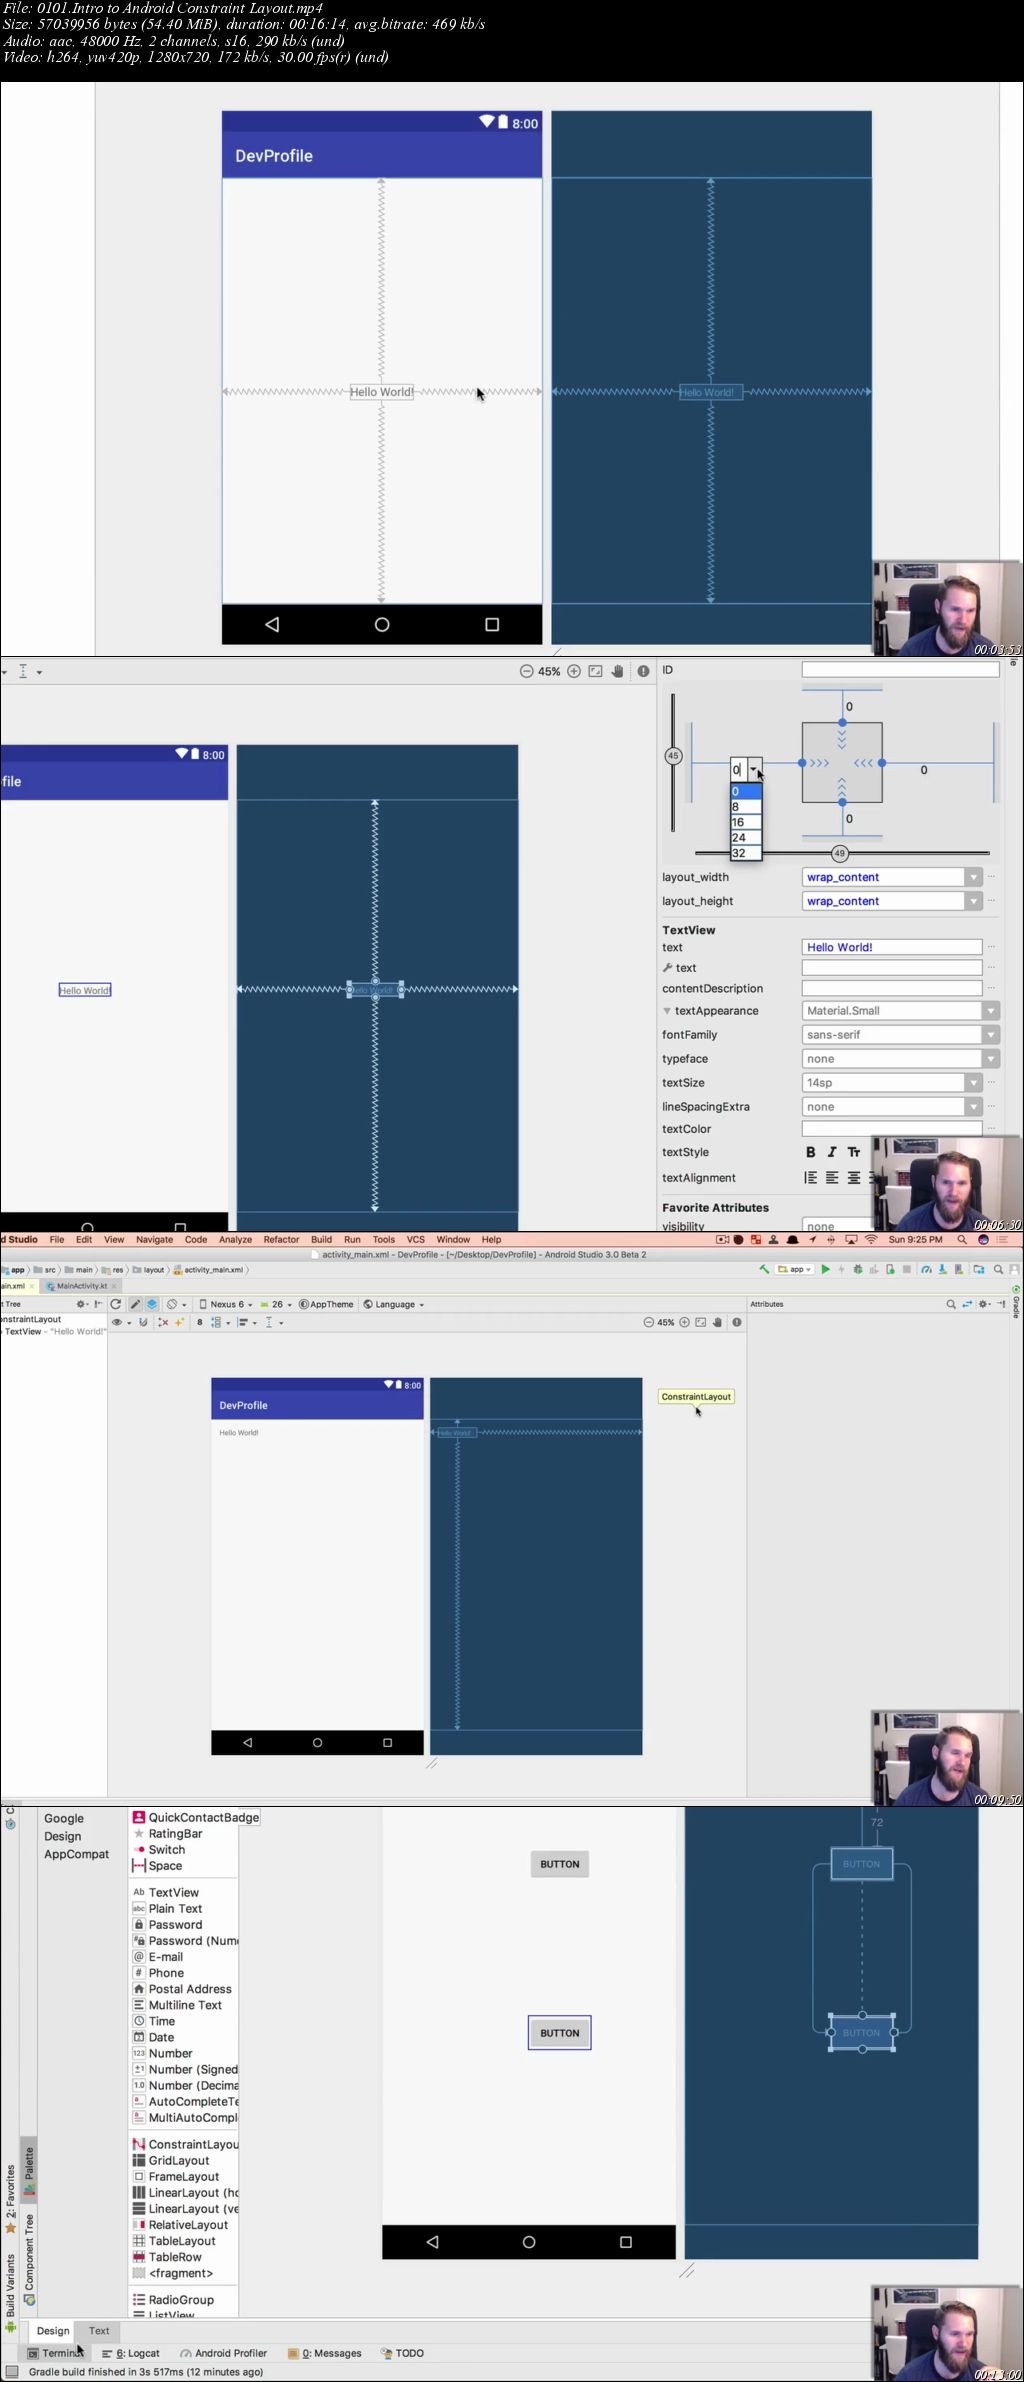Click the Clear All Constraints icon
Image resolution: width=1024 pixels, height=2382 pixels.
tap(163, 1322)
